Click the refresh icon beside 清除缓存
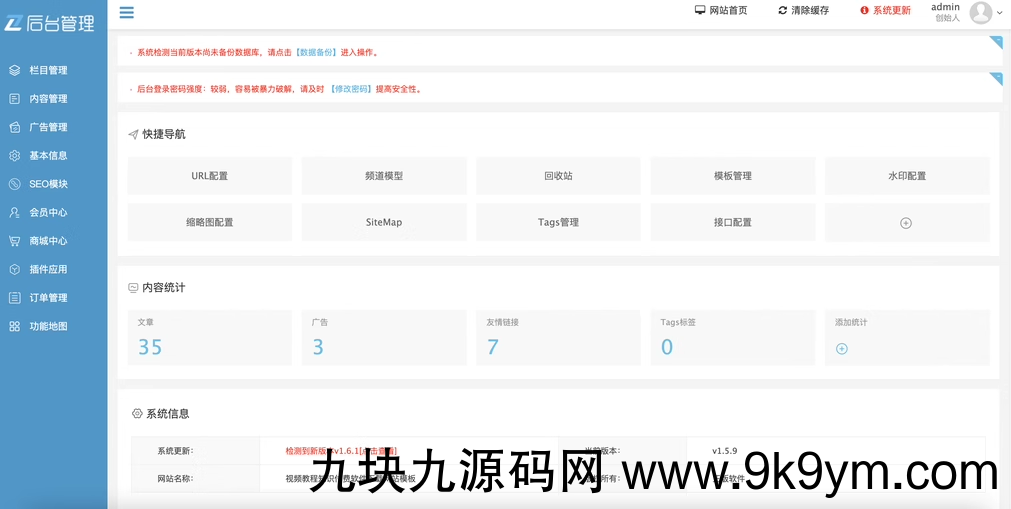Image resolution: width=1011 pixels, height=509 pixels. pos(783,10)
